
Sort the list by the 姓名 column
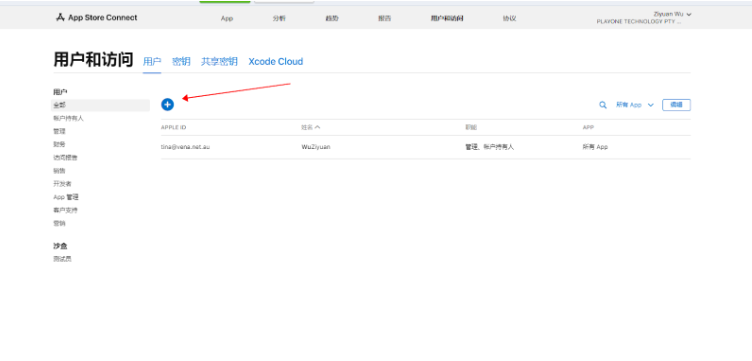(310, 128)
